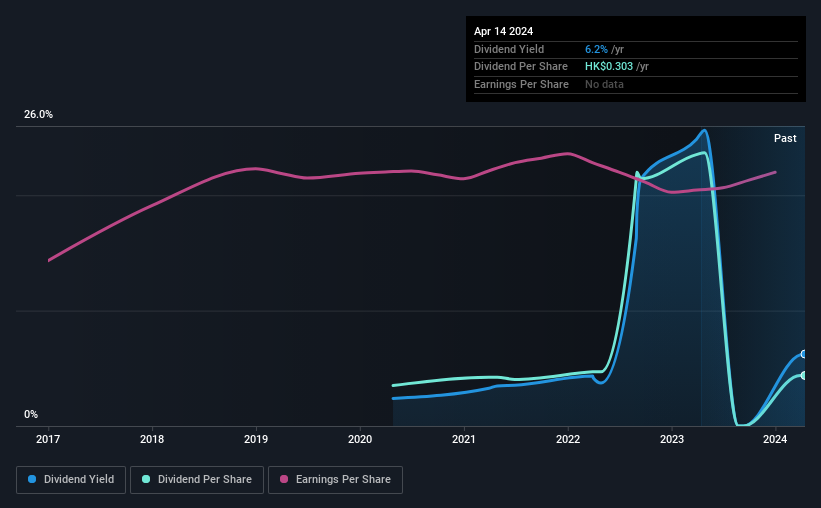The height and width of the screenshot is (508, 821).
Task: Click the 26.0% y-axis label
Action: tap(39, 115)
